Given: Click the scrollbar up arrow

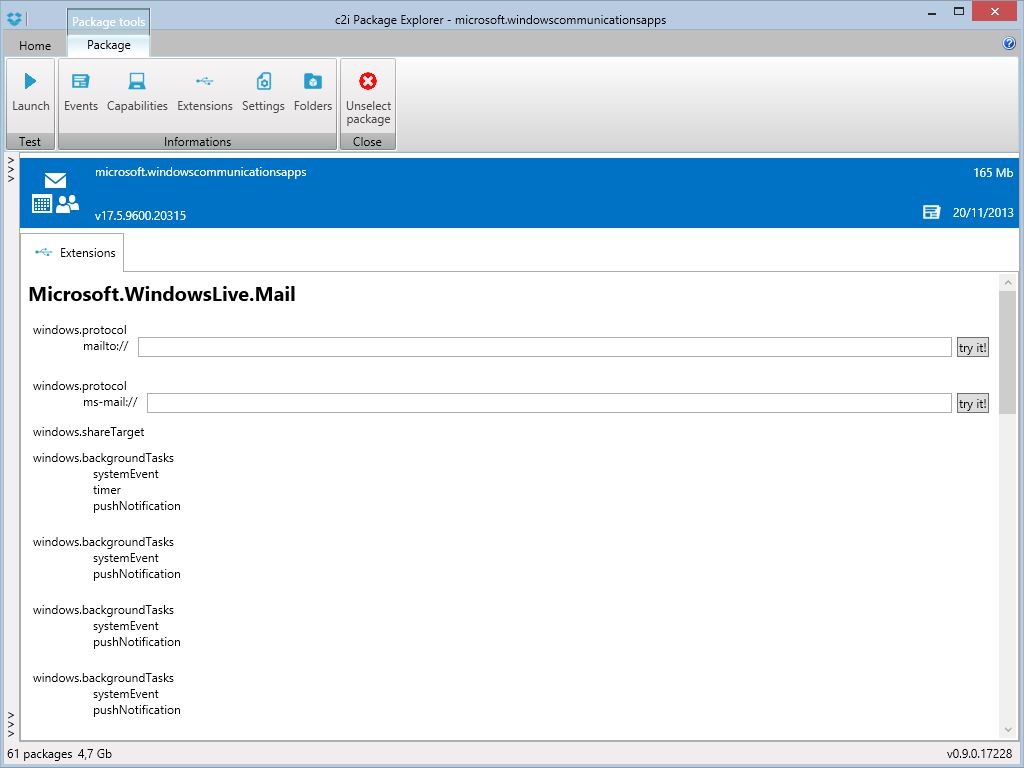Looking at the screenshot, I should tap(1008, 283).
